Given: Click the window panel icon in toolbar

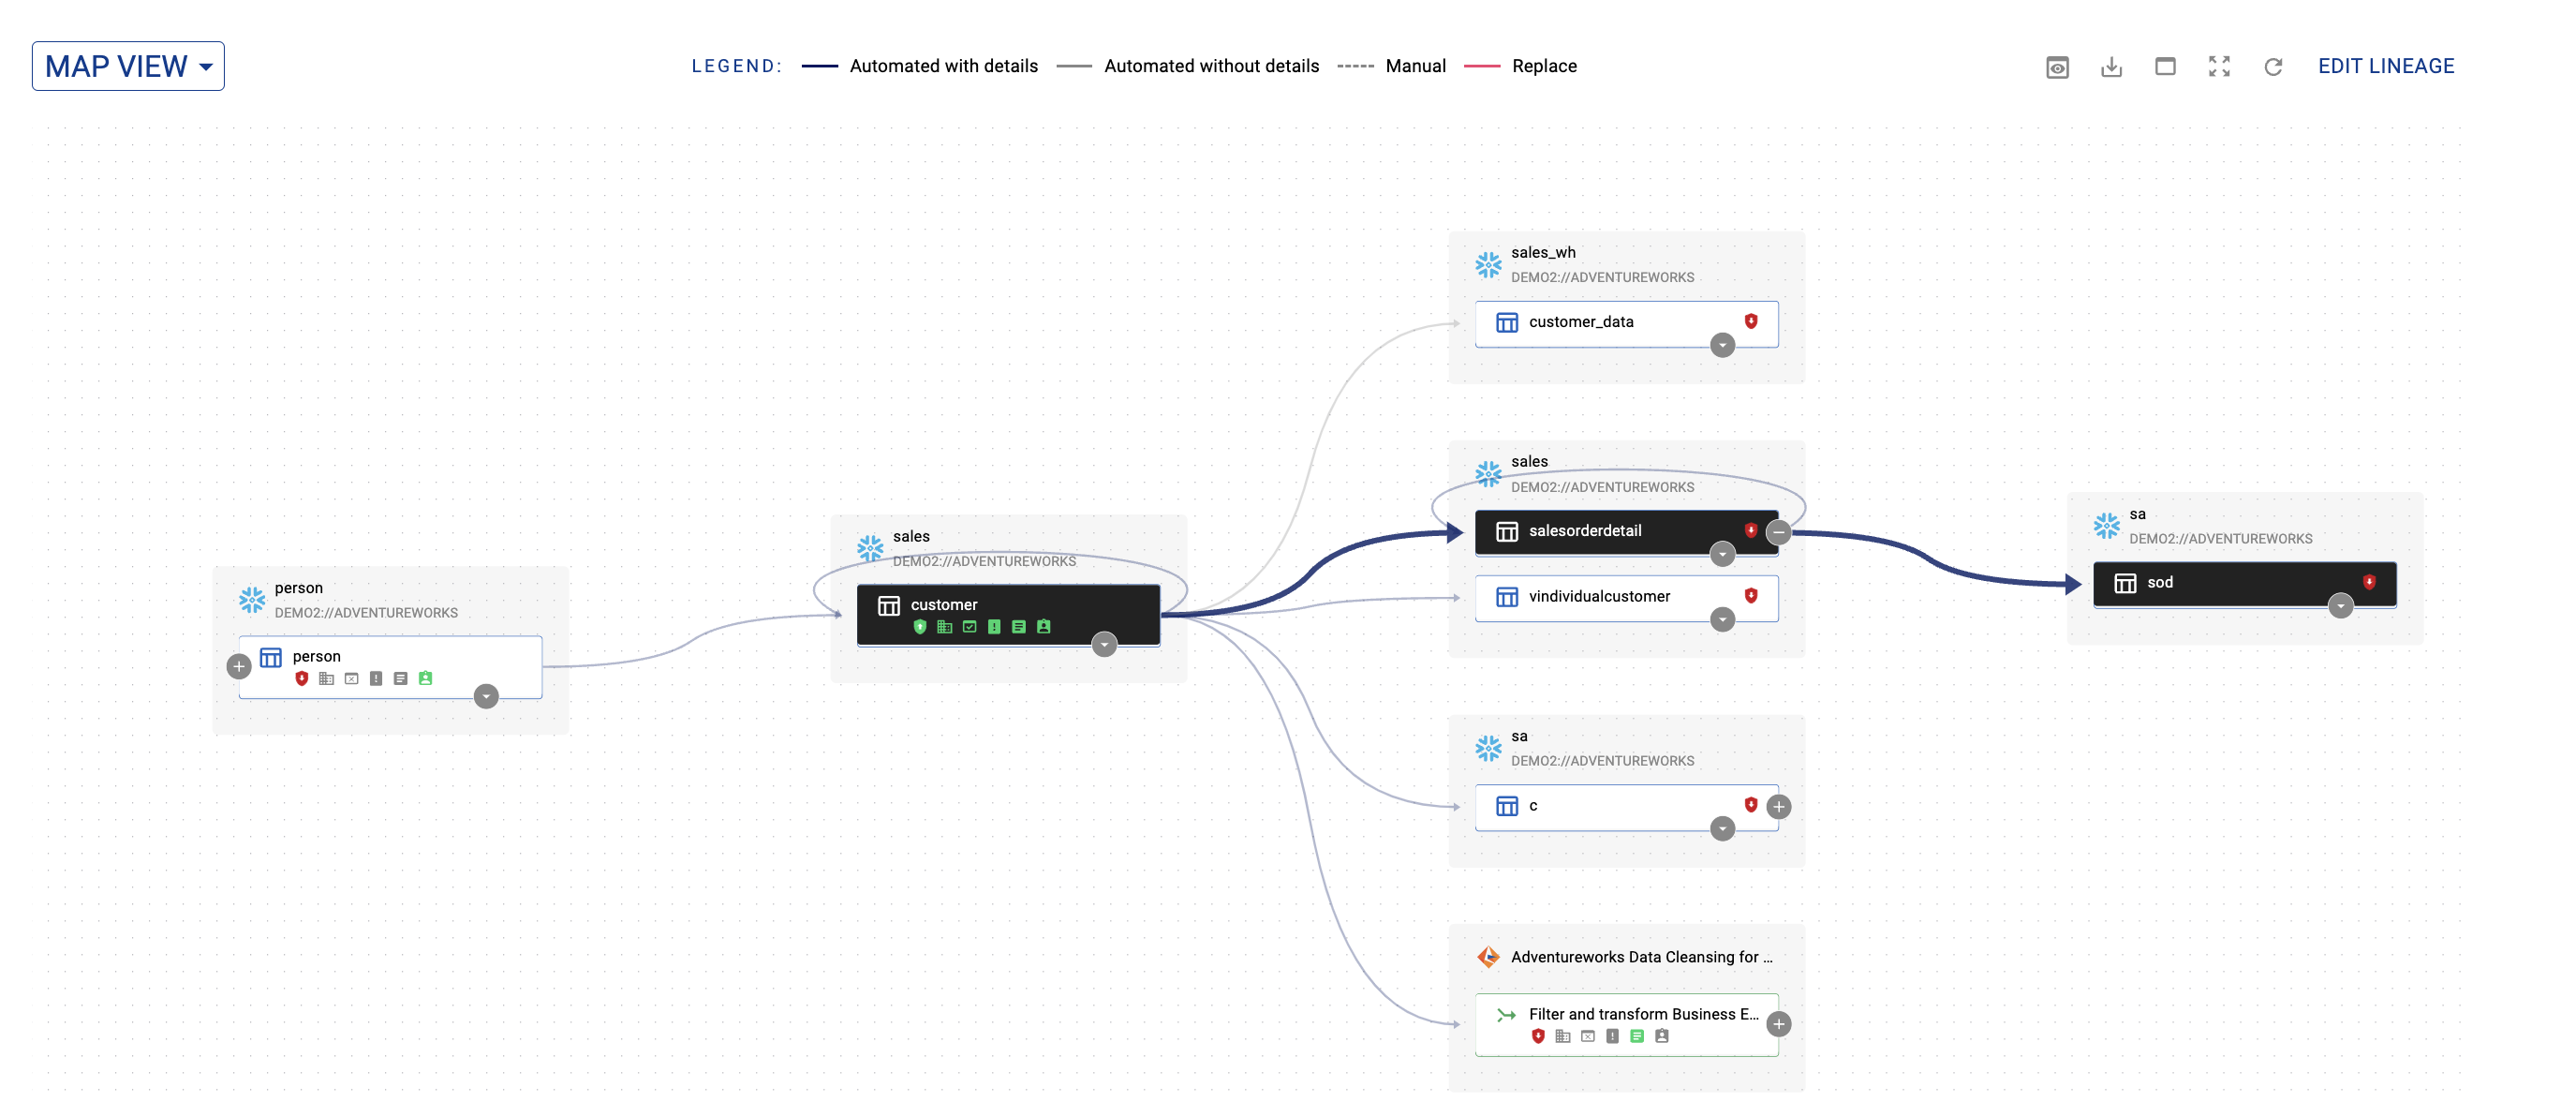Looking at the screenshot, I should point(2164,67).
